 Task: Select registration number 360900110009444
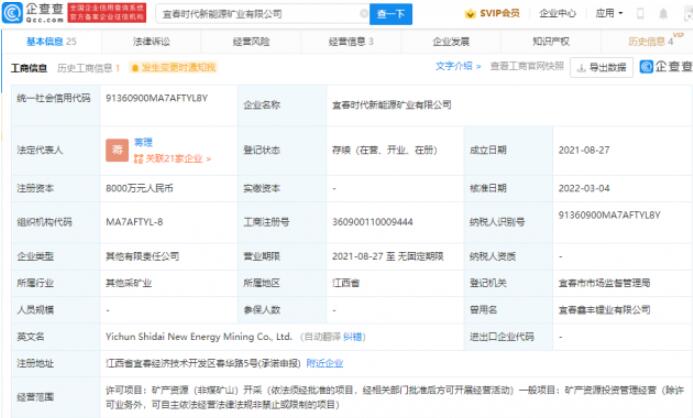point(373,222)
